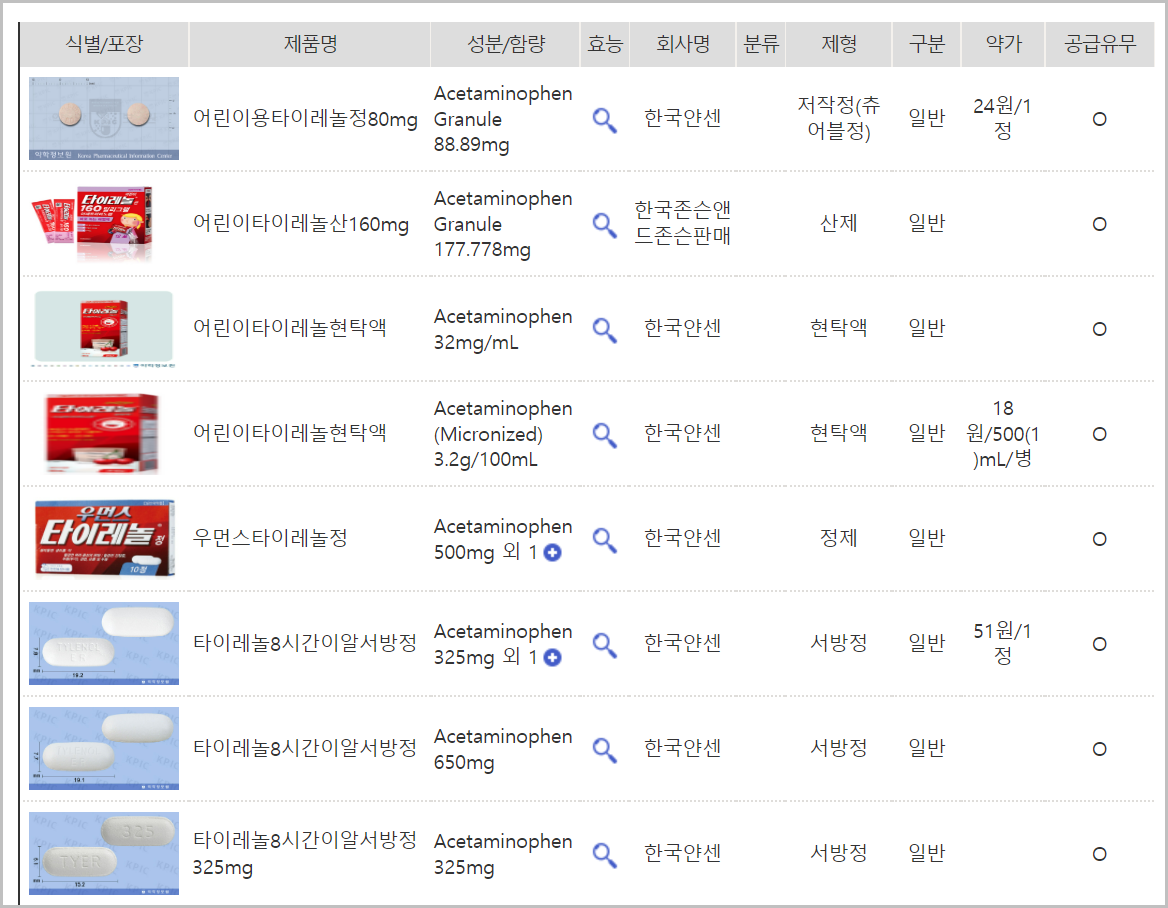The image size is (1168, 908).
Task: Click dosage form 산제
Action: 839,223
